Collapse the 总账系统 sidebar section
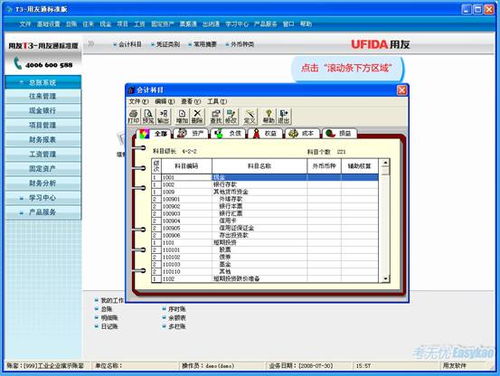Viewport: 500px width, 376px height. click(x=43, y=82)
